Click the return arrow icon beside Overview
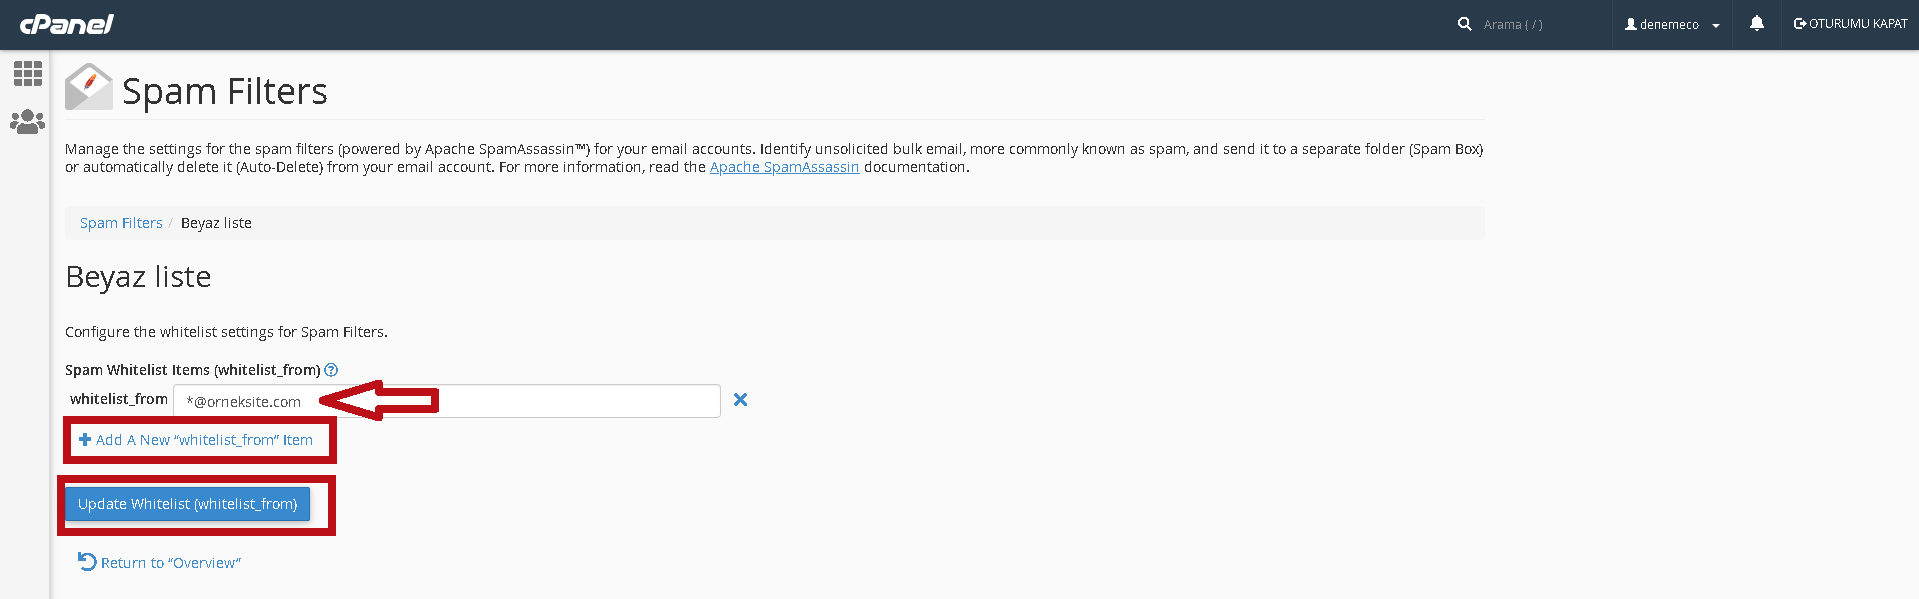This screenshot has height=599, width=1919. (87, 562)
